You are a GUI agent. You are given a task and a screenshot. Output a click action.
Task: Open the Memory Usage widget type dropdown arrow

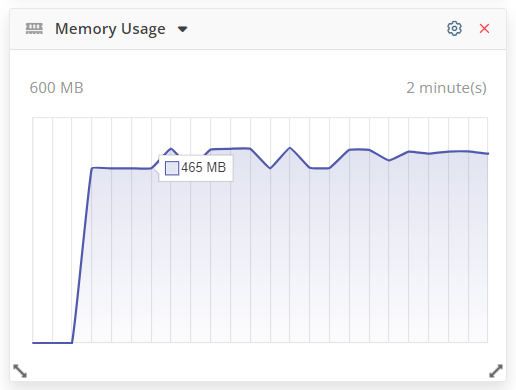pos(182,29)
